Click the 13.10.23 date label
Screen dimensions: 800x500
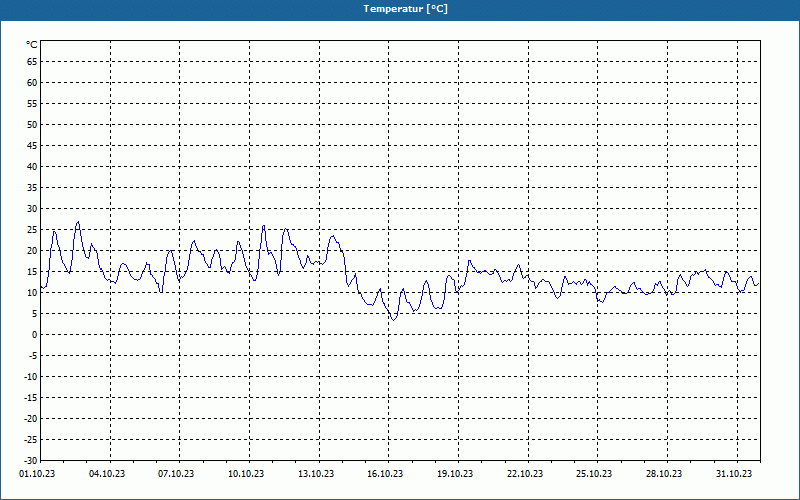click(x=316, y=474)
